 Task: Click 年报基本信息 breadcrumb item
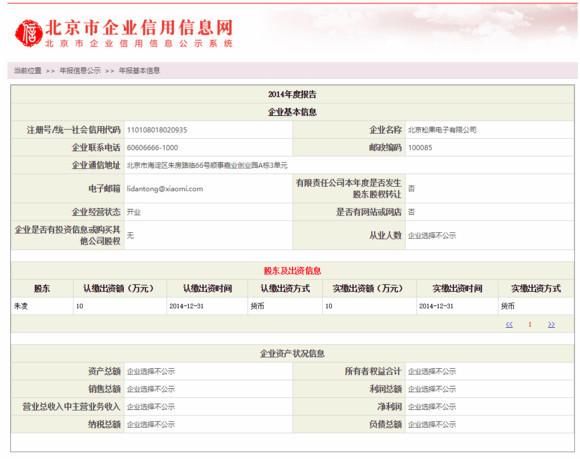point(139,70)
